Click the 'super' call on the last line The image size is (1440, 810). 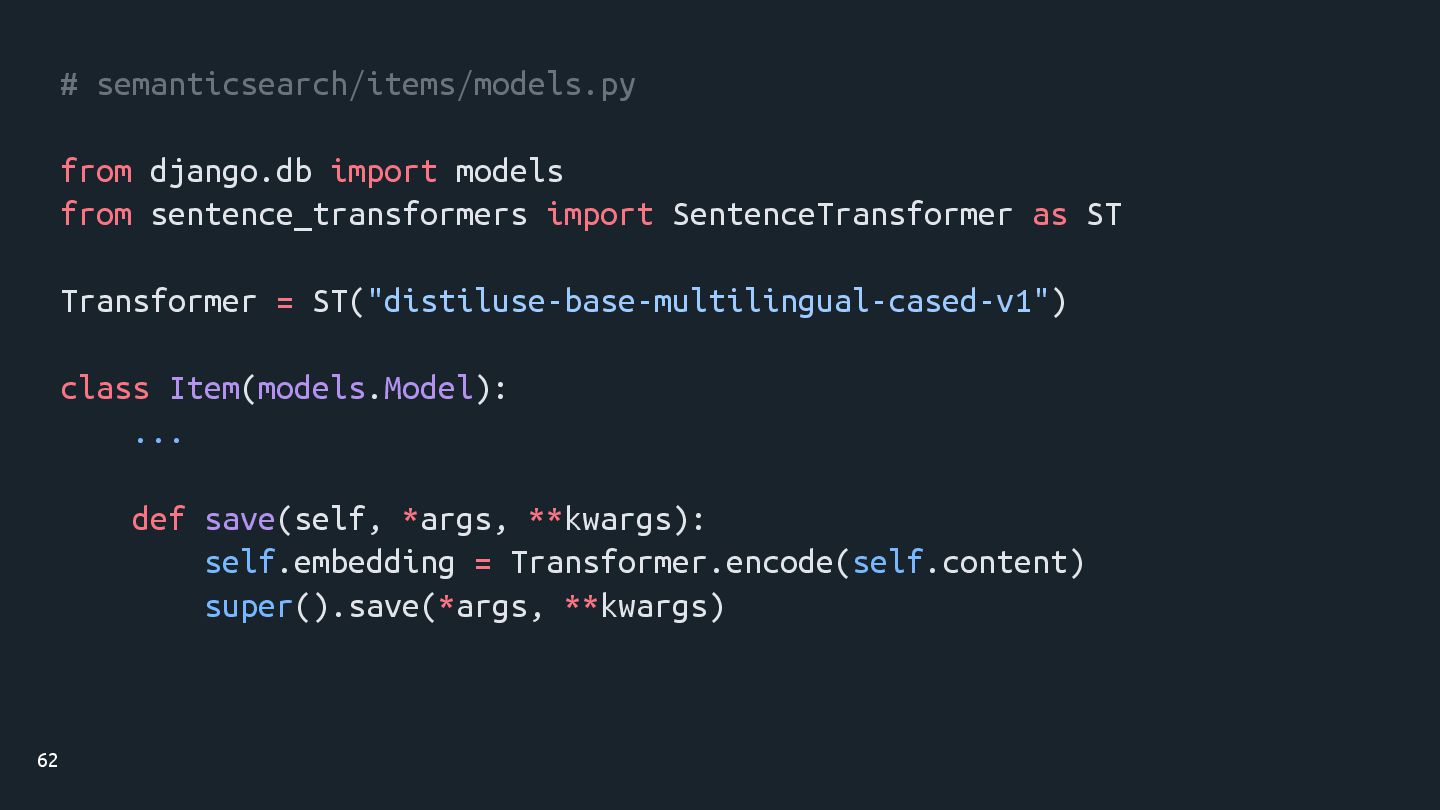click(x=248, y=607)
